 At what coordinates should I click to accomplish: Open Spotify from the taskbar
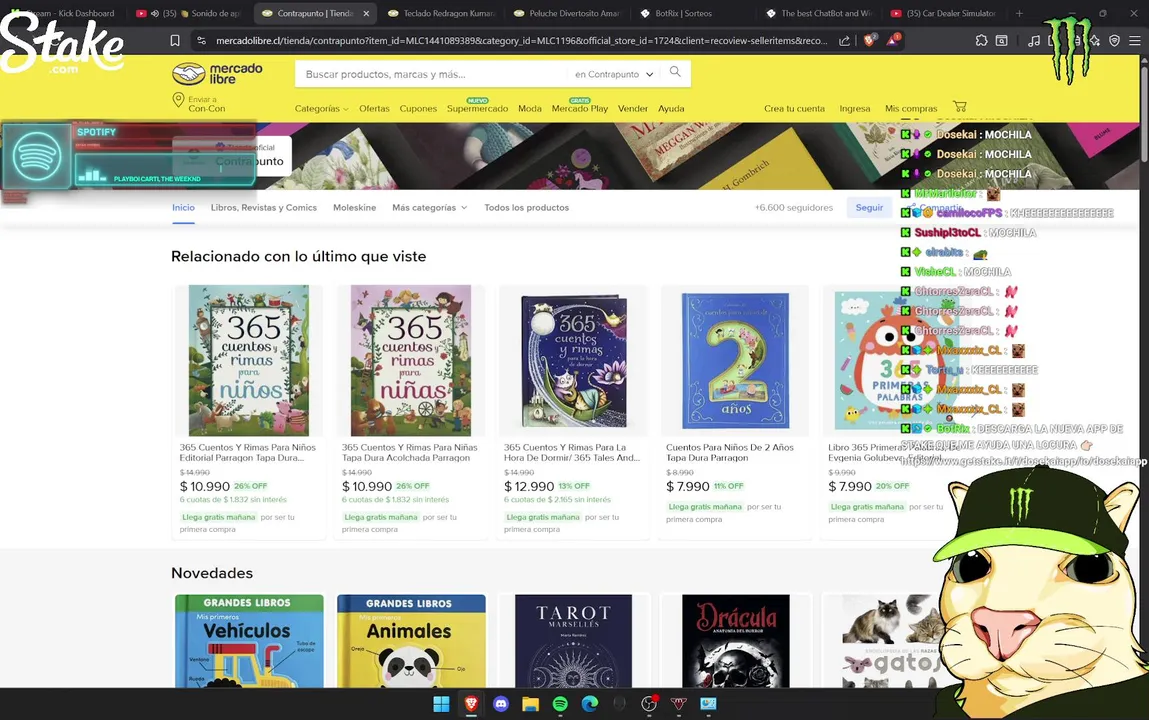[x=561, y=704]
